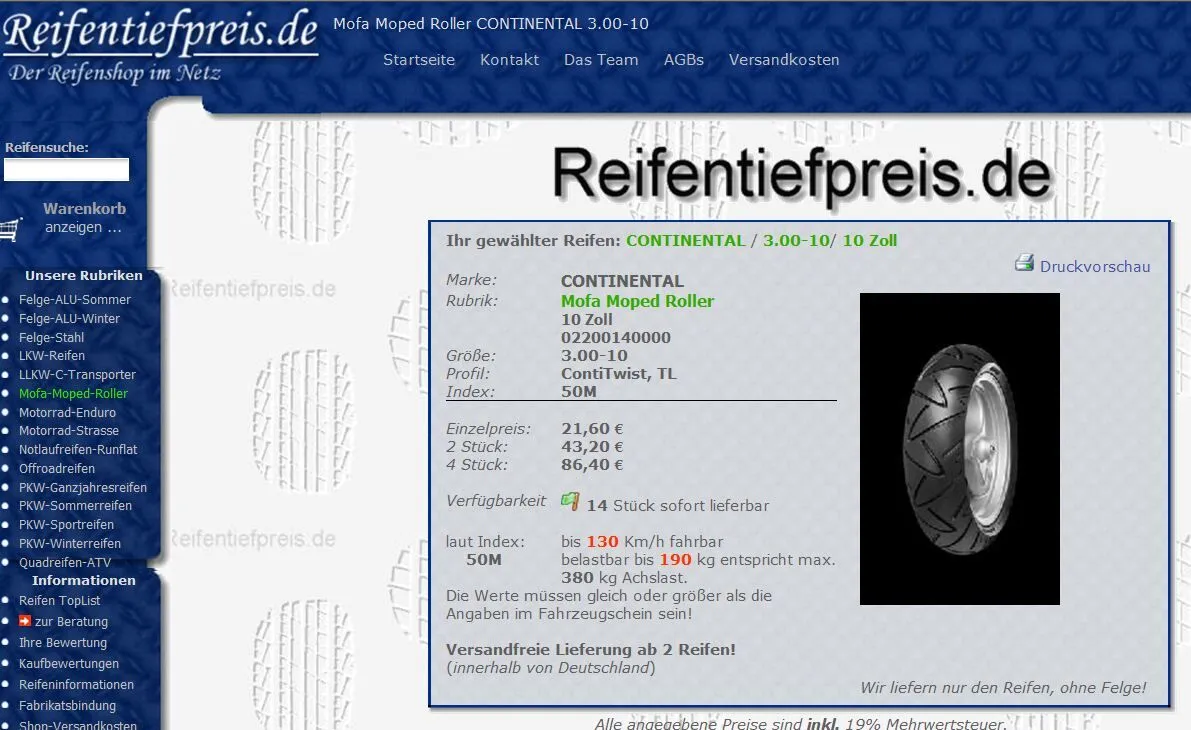The image size is (1191, 730).
Task: Select Felge-ALU-Winter category
Action: click(69, 318)
